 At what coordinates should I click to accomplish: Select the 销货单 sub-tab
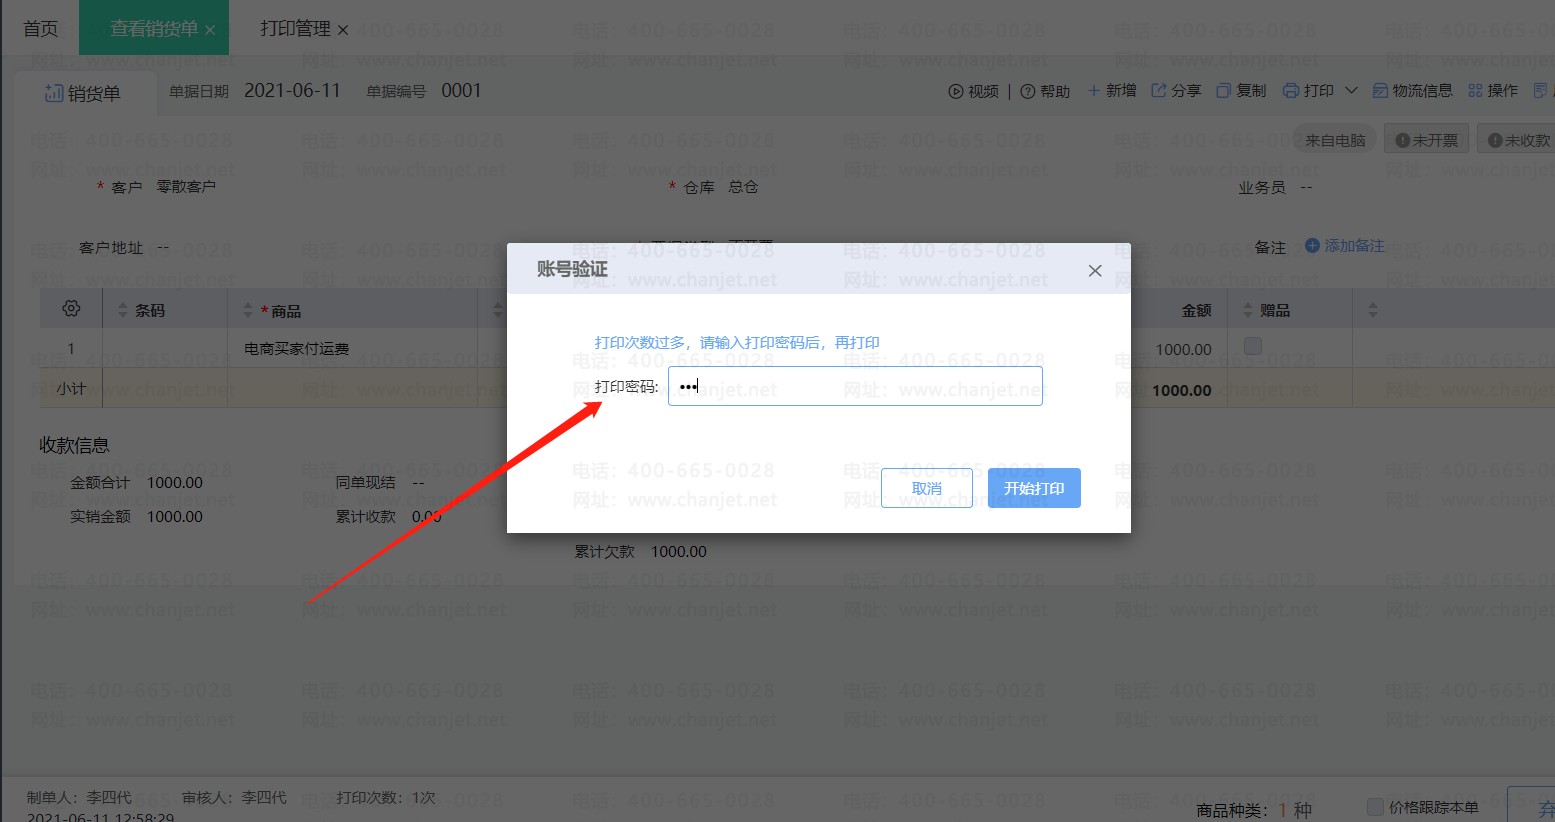[x=83, y=93]
